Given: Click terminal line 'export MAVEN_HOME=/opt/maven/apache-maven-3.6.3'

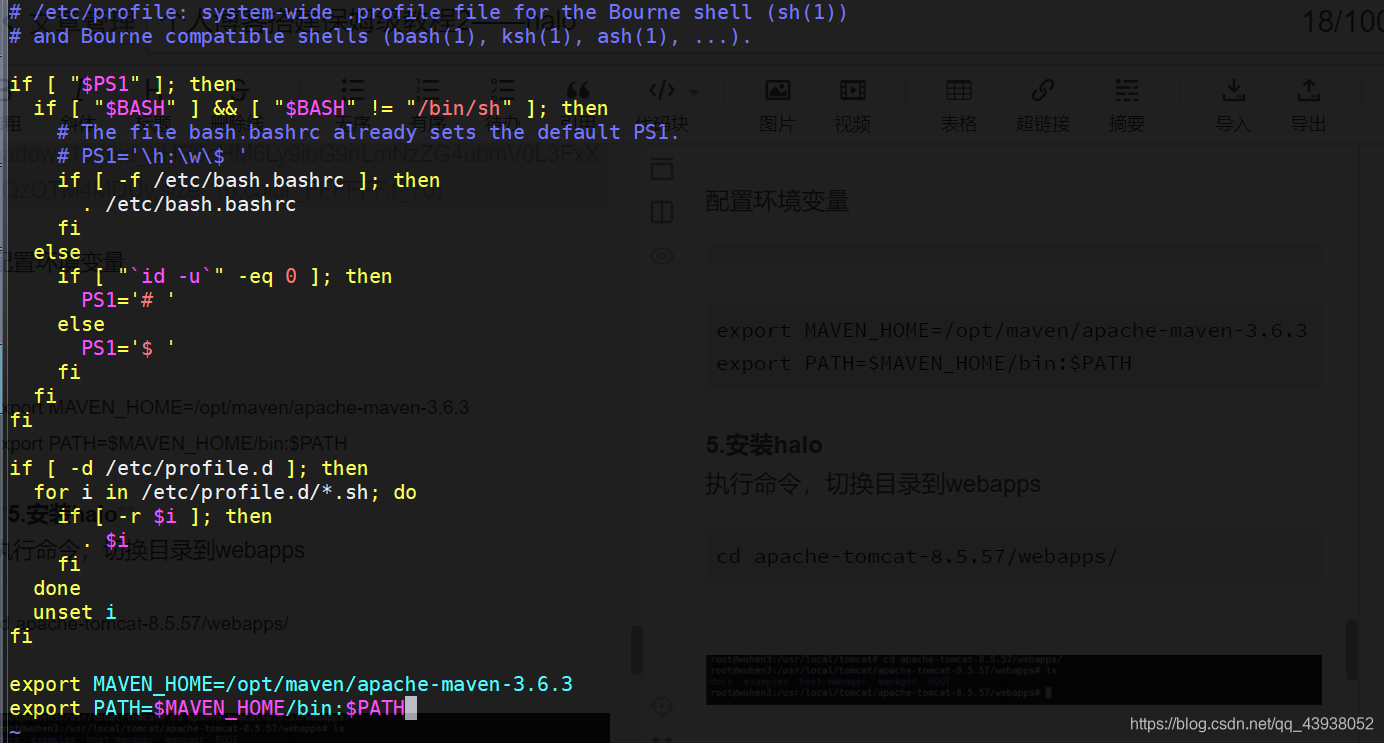Looking at the screenshot, I should (x=291, y=684).
